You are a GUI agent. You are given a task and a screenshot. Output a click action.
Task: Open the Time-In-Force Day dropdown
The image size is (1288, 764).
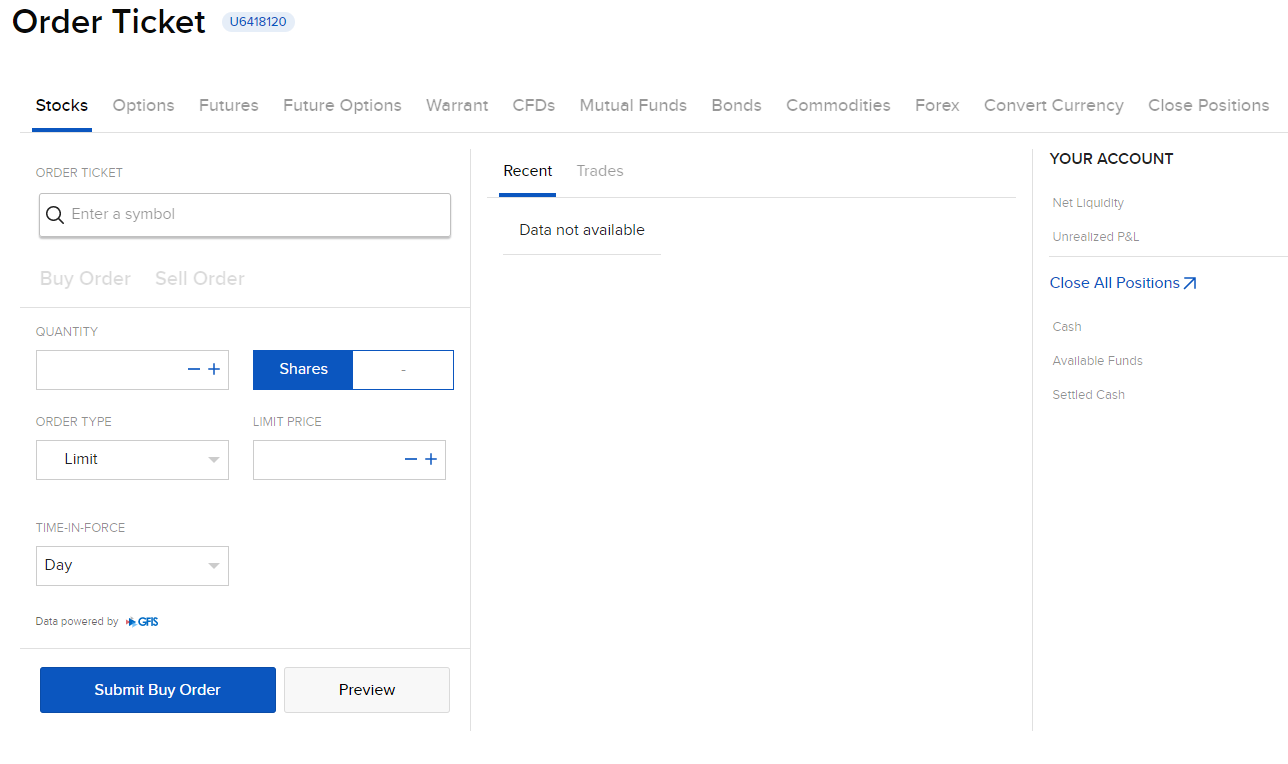pos(132,566)
